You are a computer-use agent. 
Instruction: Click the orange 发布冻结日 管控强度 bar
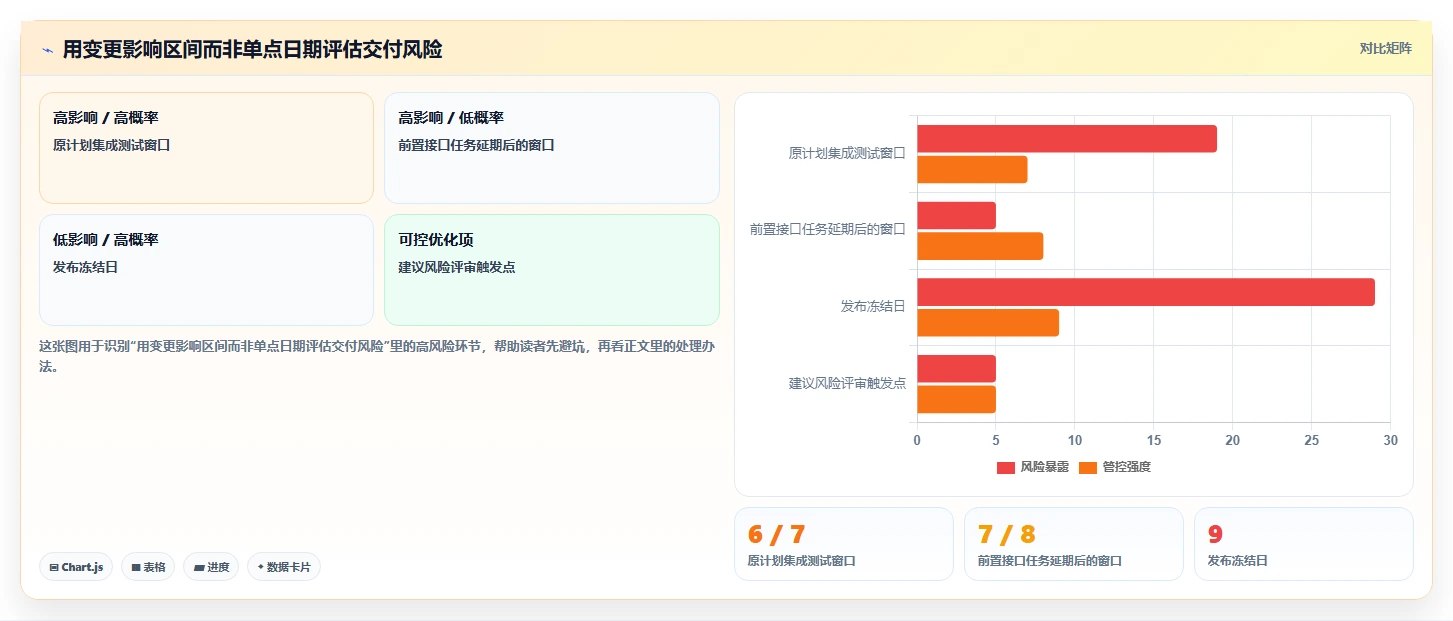[988, 323]
